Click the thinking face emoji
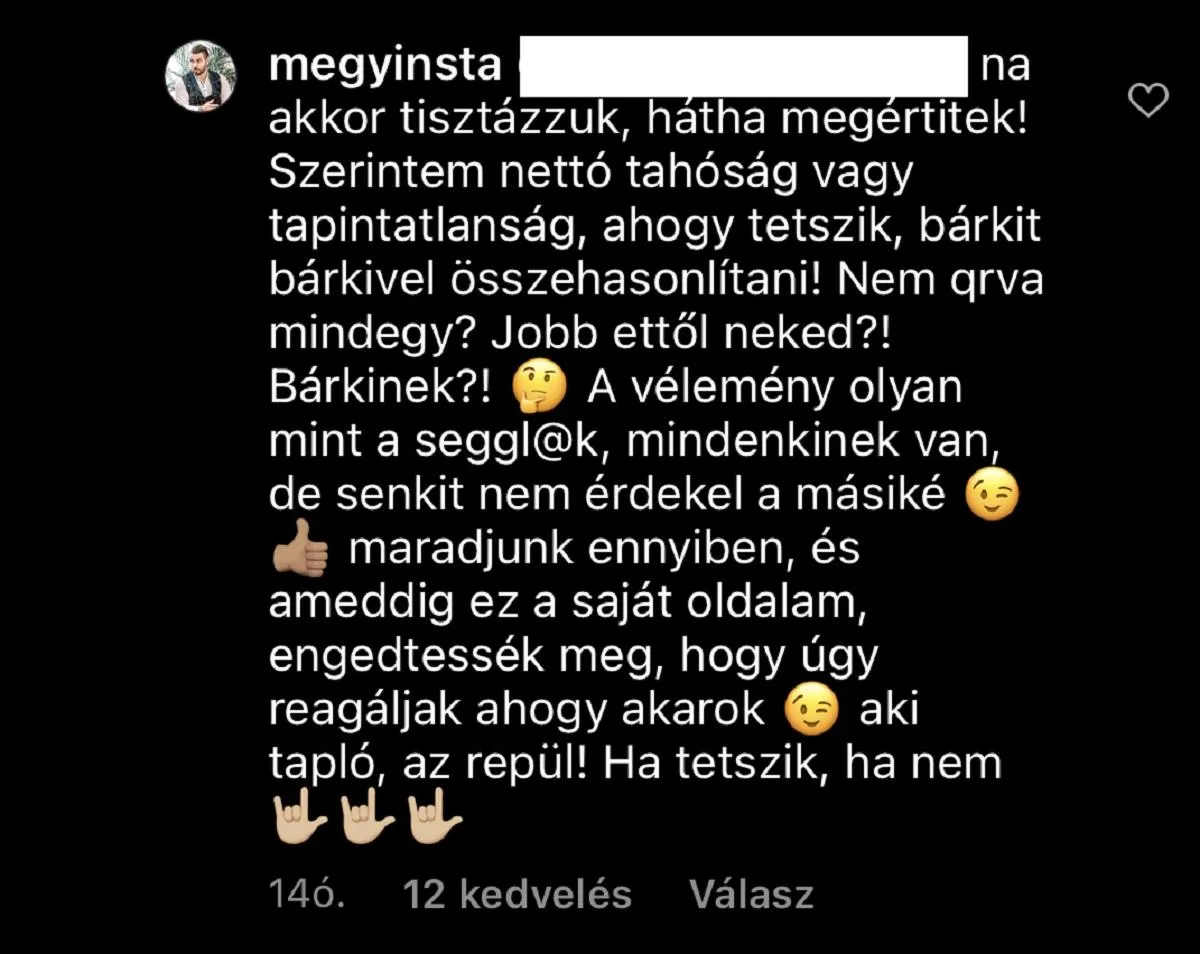The width and height of the screenshot is (1200, 954). point(539,389)
